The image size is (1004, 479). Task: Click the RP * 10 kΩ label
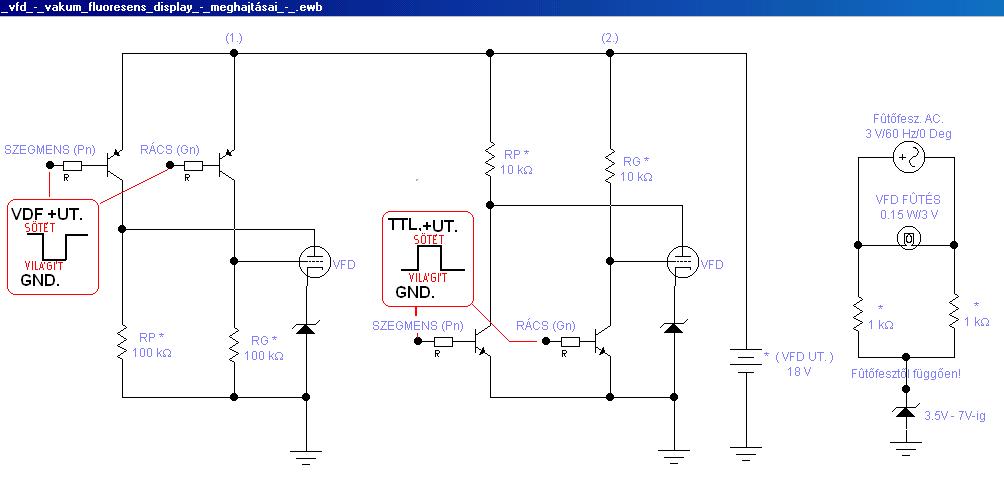click(519, 163)
